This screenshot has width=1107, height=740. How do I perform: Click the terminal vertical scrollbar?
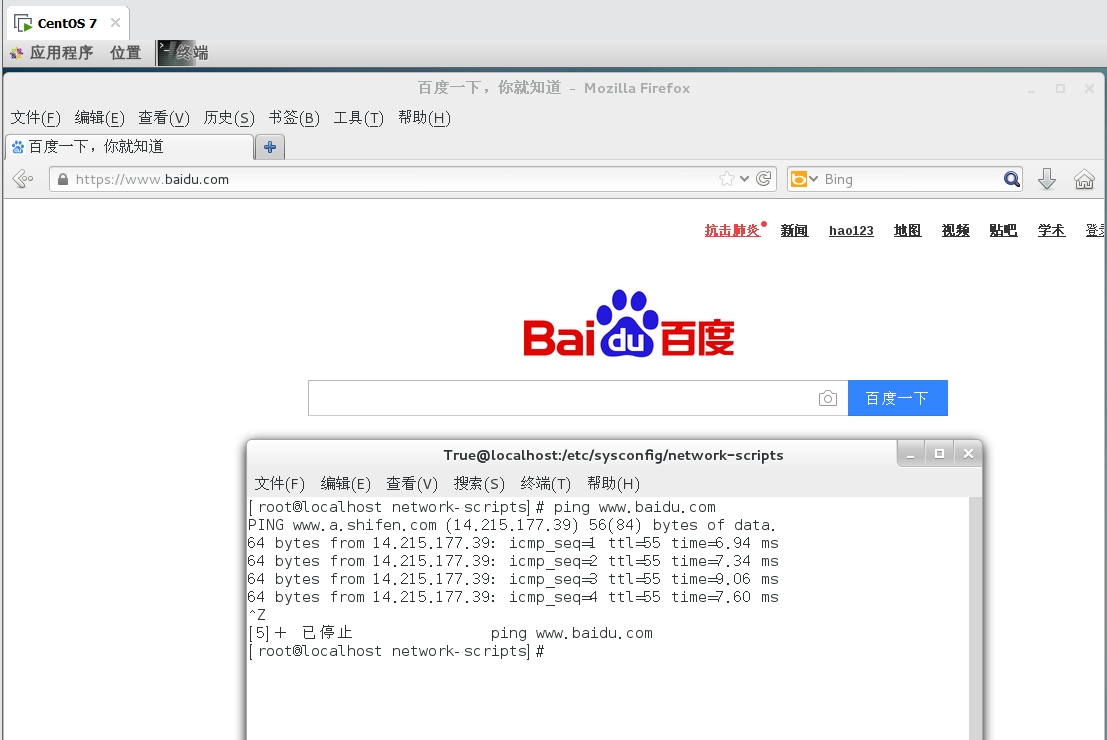click(975, 618)
